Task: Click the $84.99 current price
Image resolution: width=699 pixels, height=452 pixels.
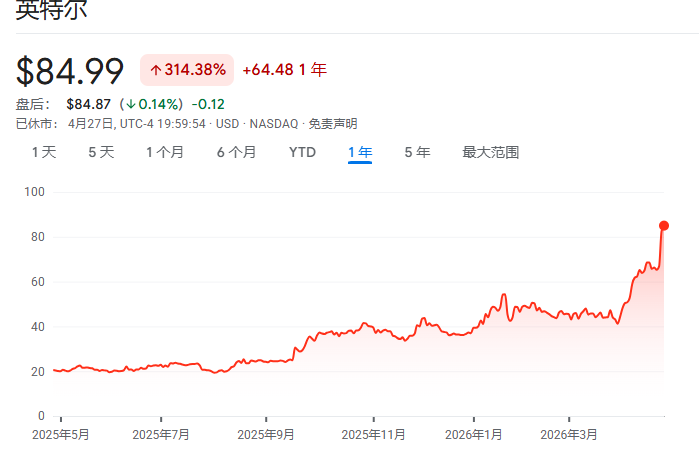Action: click(x=70, y=71)
